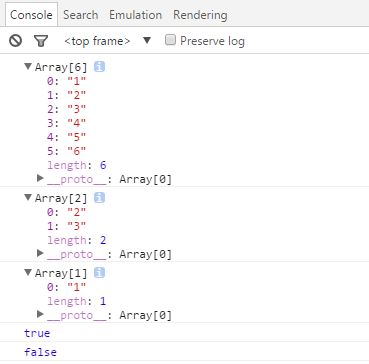Expand __proto__ under Array[1]
369x364 pixels.
(40, 314)
